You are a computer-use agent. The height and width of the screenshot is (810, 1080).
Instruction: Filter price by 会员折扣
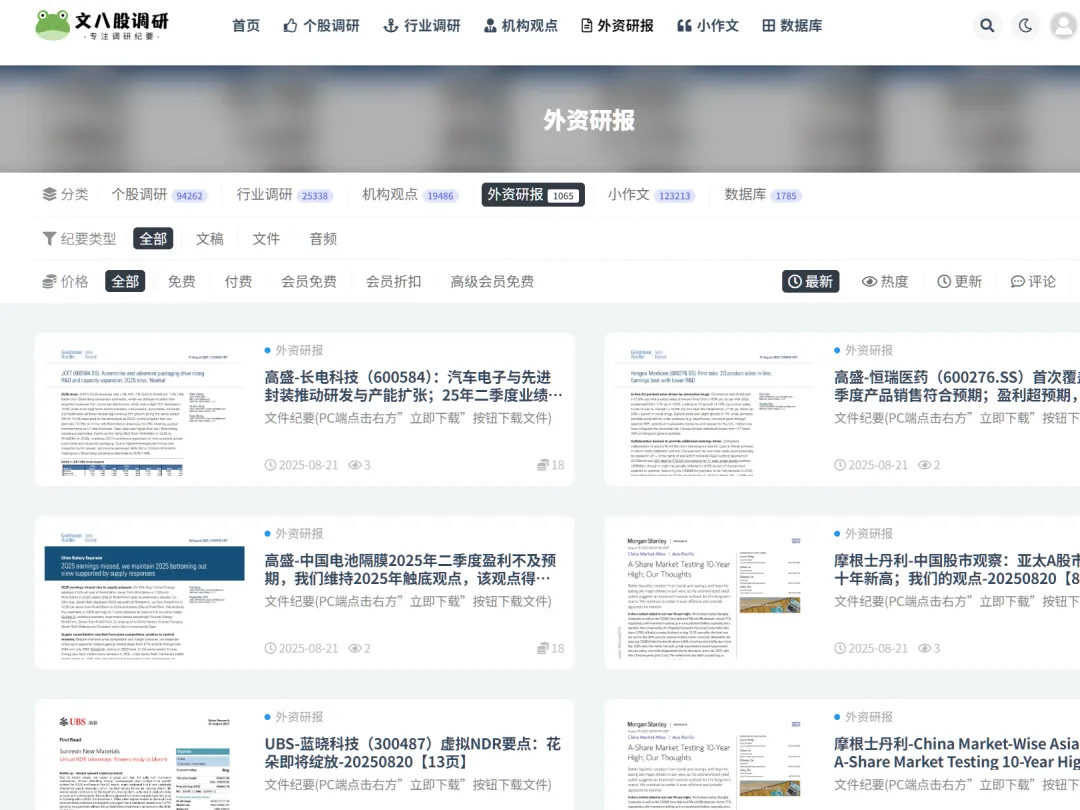pos(393,281)
